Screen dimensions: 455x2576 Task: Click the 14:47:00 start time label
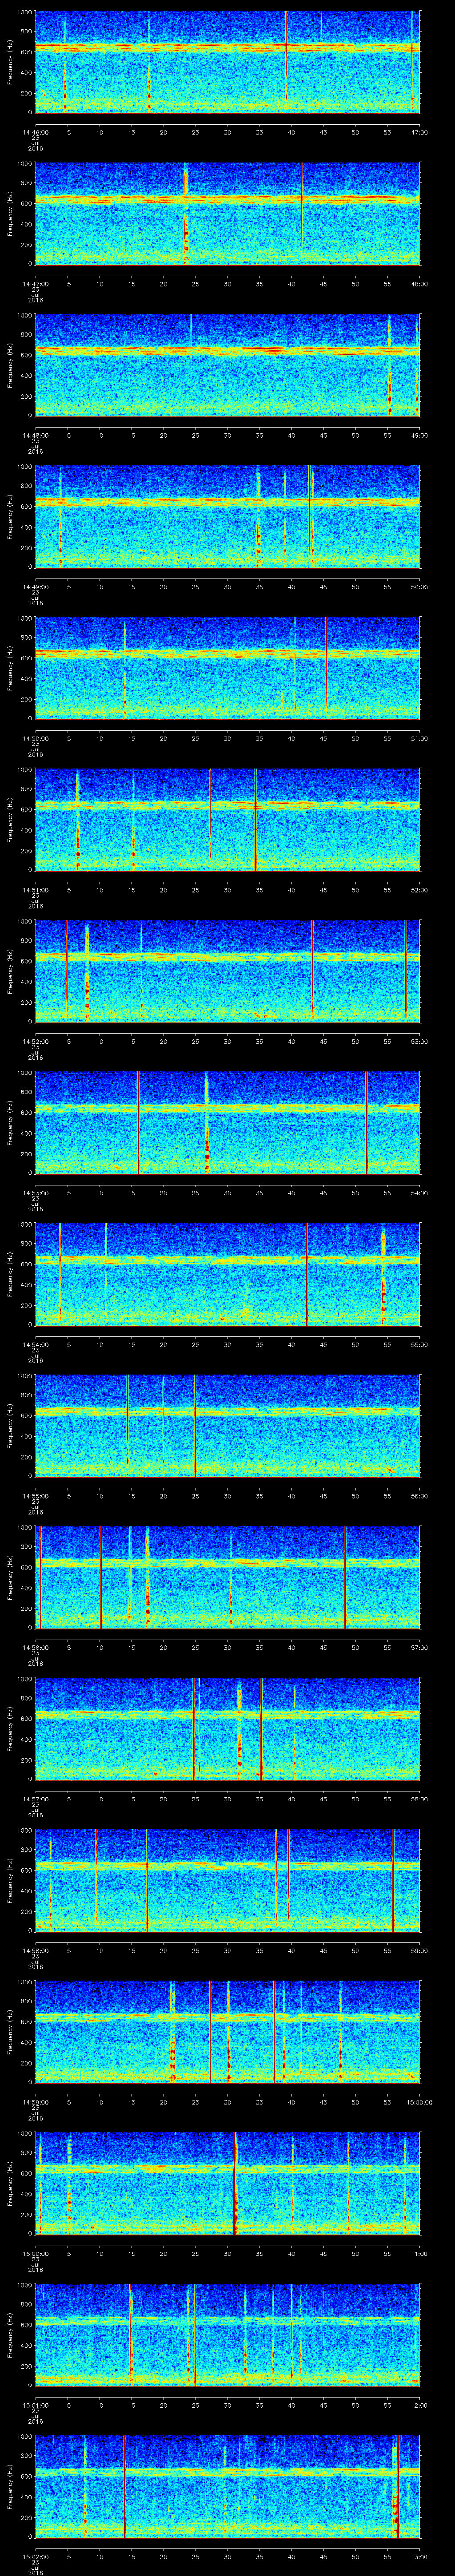coord(36,284)
